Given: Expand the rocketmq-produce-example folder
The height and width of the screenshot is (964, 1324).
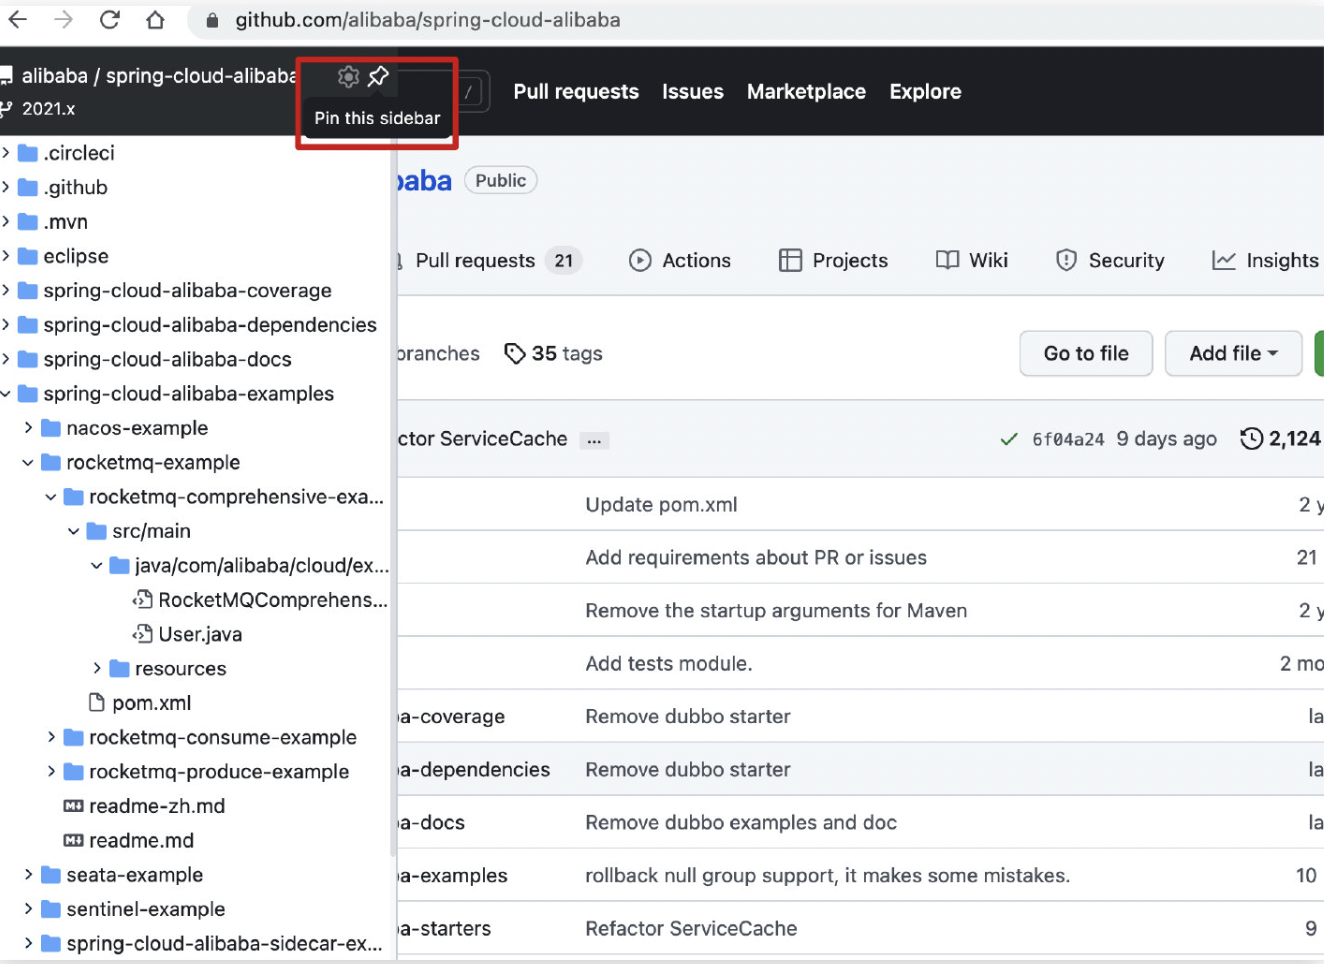Looking at the screenshot, I should click(51, 772).
